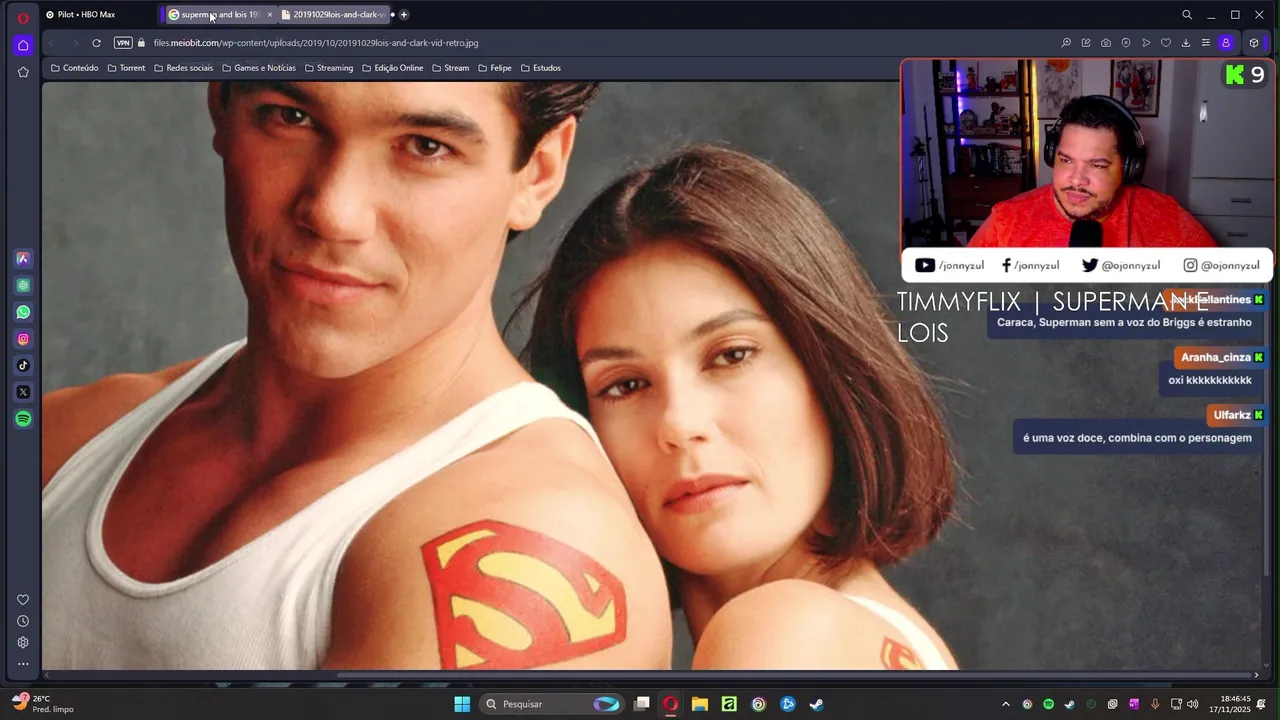The width and height of the screenshot is (1280, 720).
Task: Open the Streaming bookmarks folder
Action: tap(329, 68)
